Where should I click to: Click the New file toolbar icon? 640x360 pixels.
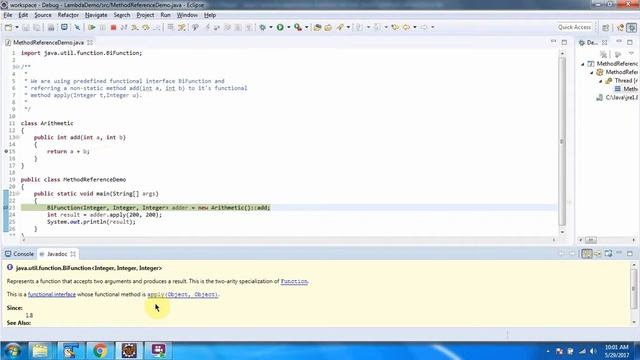click(x=8, y=27)
